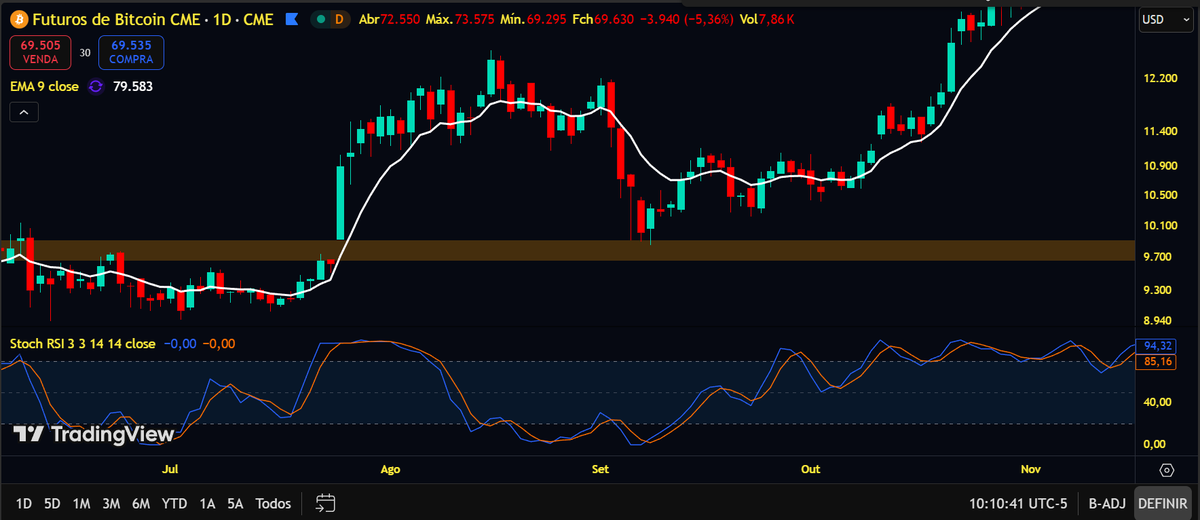
Task: Click the green market status dot
Action: (319, 19)
